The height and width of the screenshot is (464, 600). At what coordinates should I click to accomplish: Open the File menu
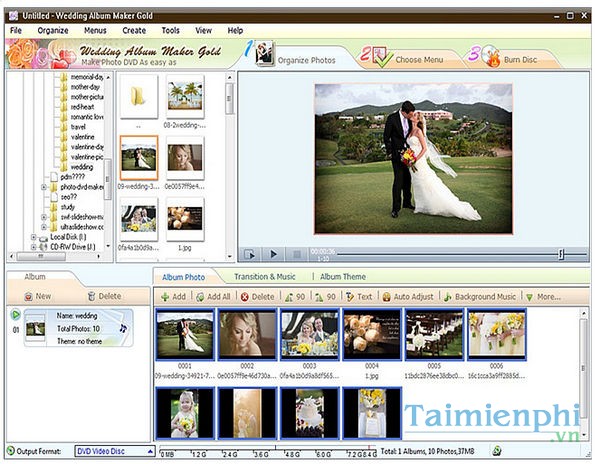[16, 30]
